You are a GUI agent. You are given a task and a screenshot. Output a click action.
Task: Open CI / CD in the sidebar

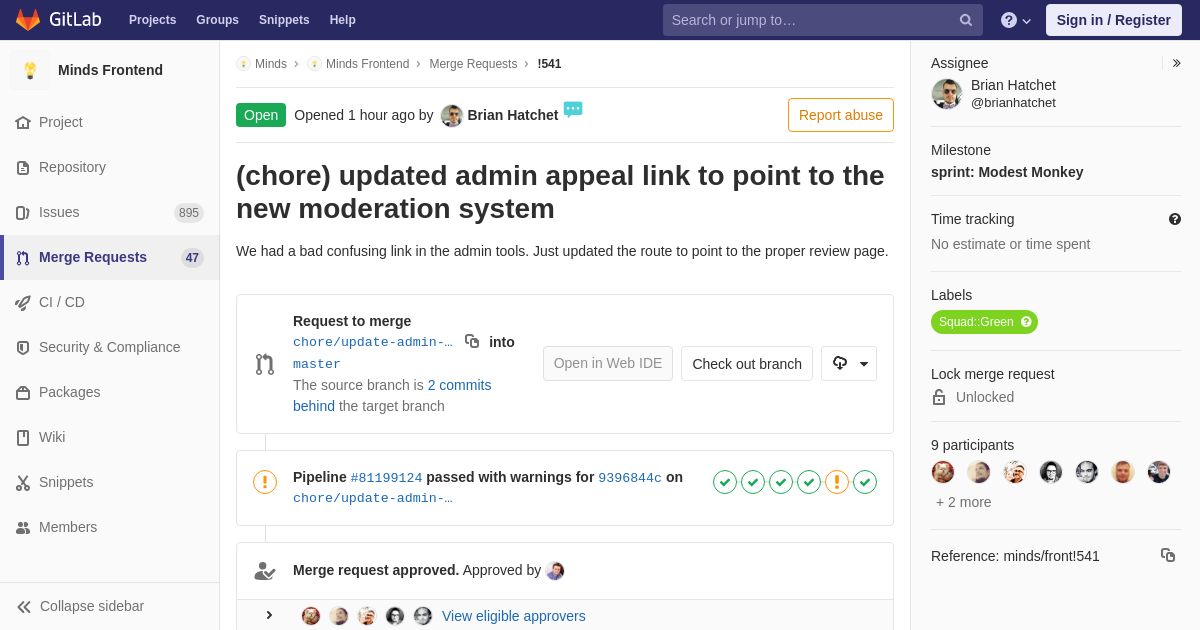tap(110, 302)
